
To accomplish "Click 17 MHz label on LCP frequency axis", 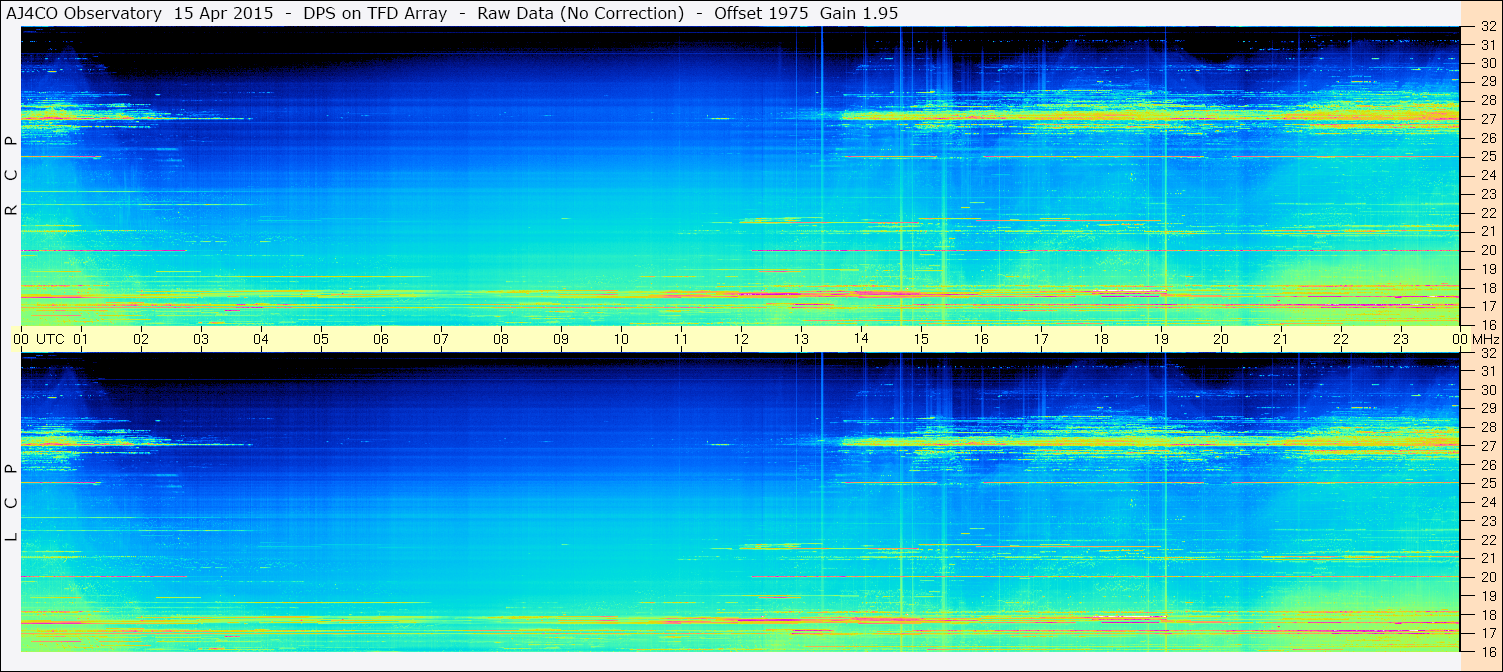I will click(1487, 633).
